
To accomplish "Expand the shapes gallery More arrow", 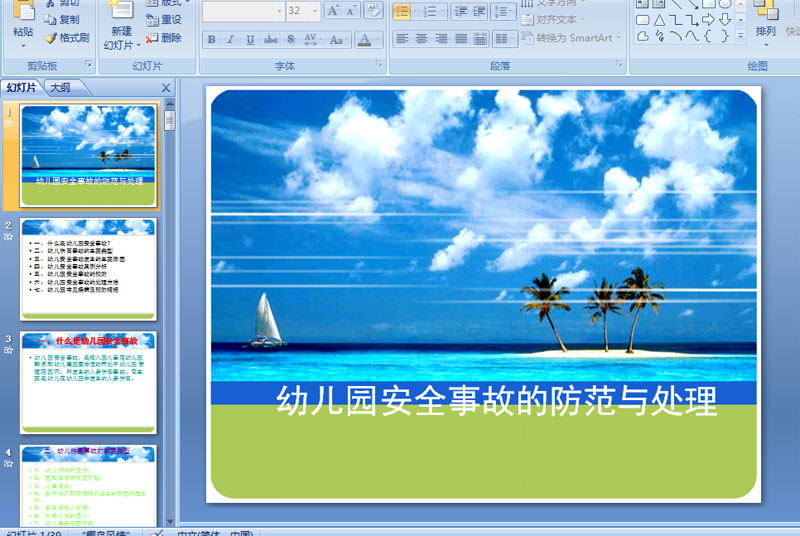I will click(x=741, y=35).
